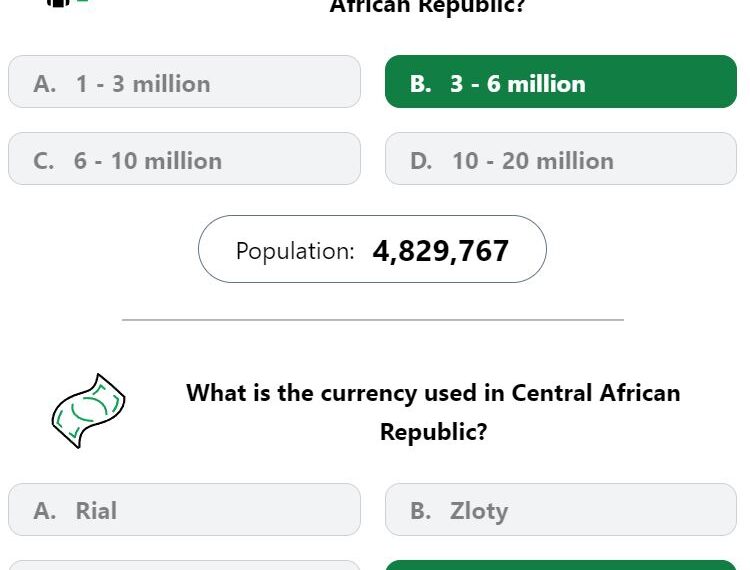Click the green banknote currency icon
The width and height of the screenshot is (750, 570).
tap(88, 411)
